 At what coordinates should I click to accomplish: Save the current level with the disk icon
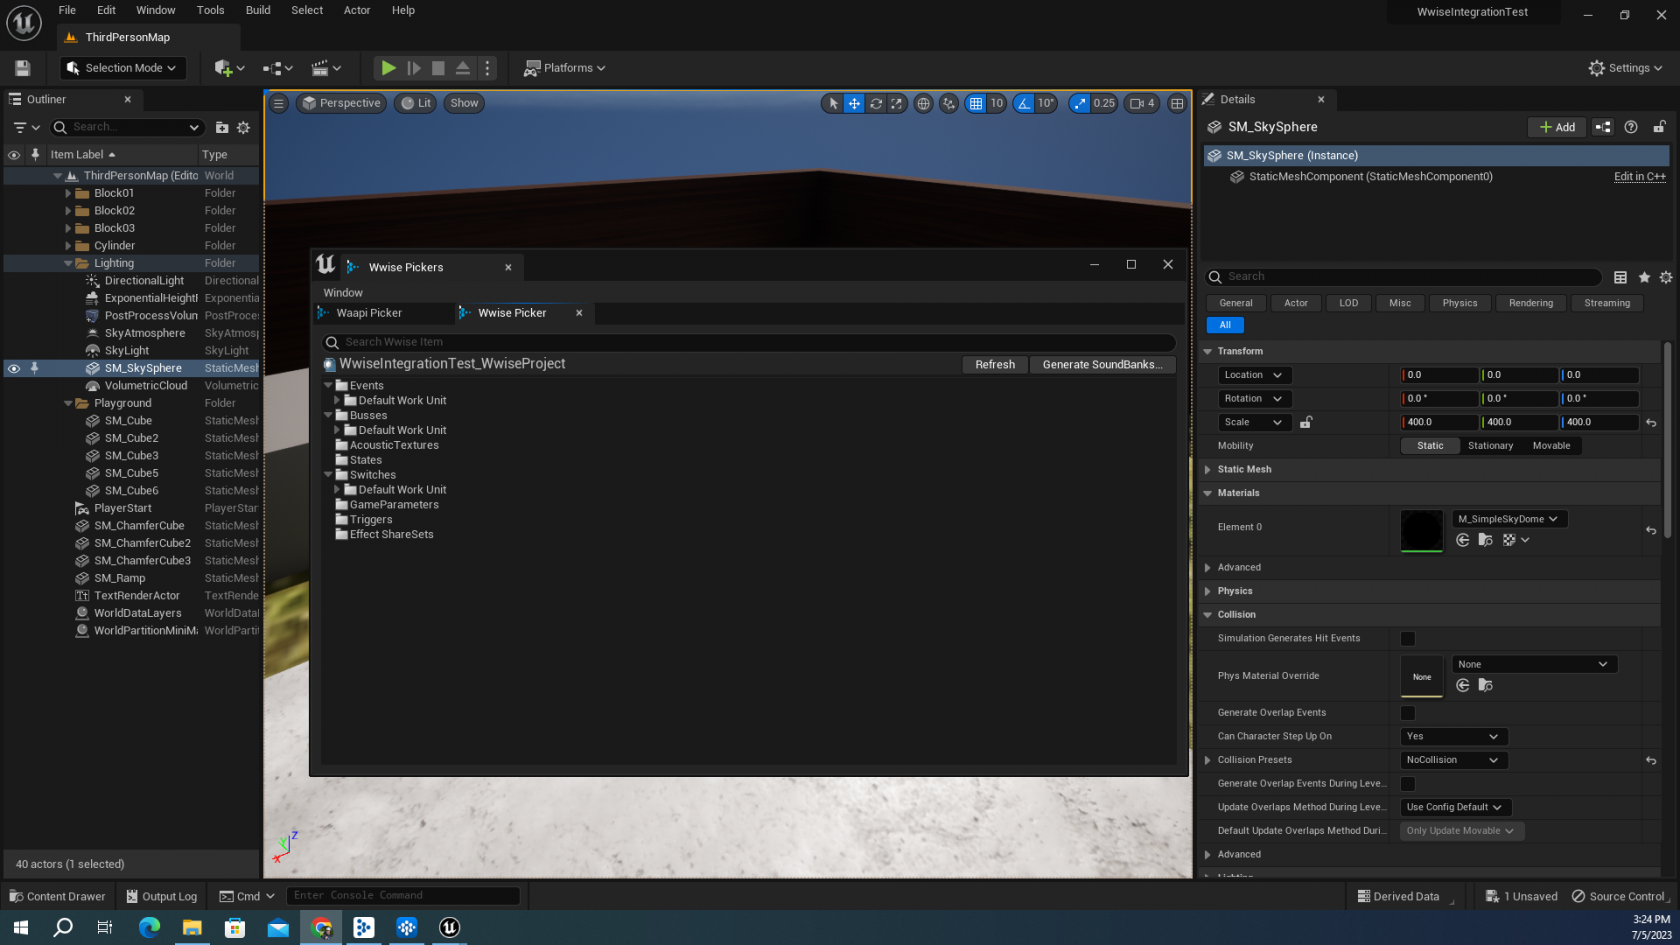tap(22, 68)
